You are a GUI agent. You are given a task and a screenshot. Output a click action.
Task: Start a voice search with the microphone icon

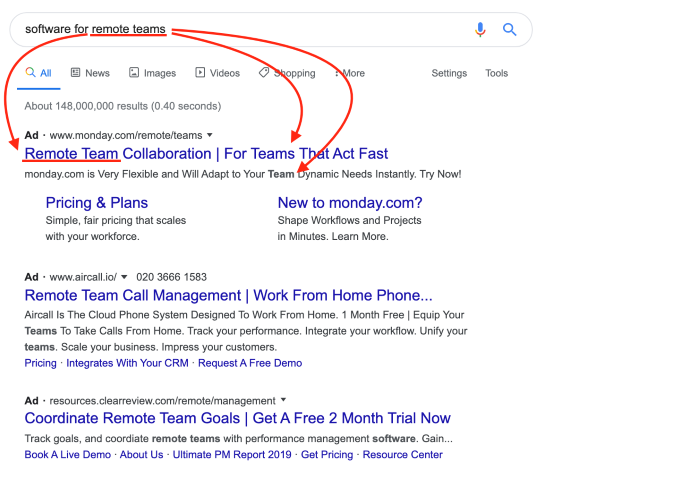click(480, 29)
